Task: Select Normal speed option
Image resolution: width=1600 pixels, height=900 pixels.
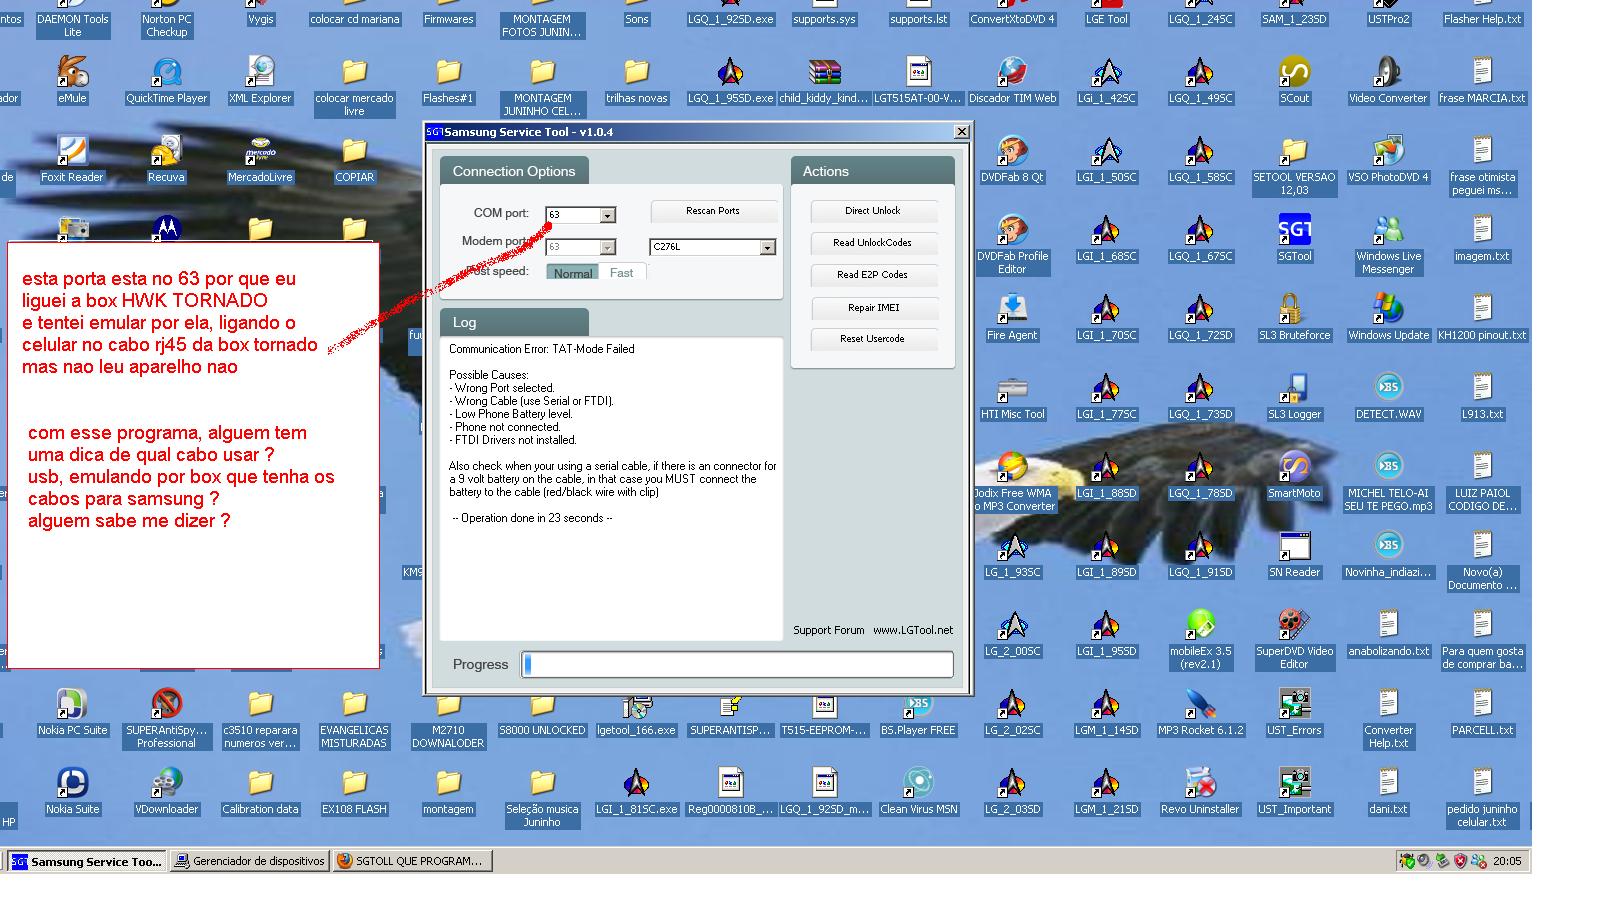Action: click(x=573, y=272)
